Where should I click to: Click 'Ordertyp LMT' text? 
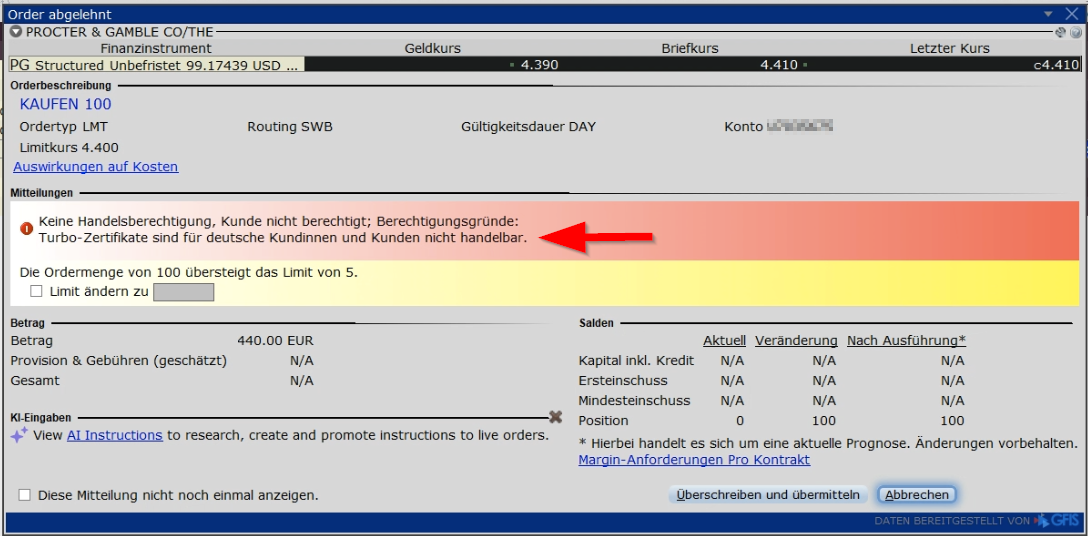pyautogui.click(x=64, y=127)
